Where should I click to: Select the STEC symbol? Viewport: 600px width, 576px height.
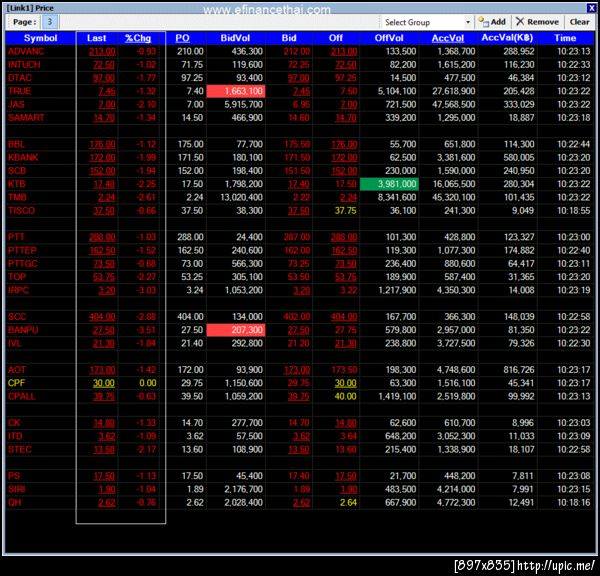click(x=20, y=449)
